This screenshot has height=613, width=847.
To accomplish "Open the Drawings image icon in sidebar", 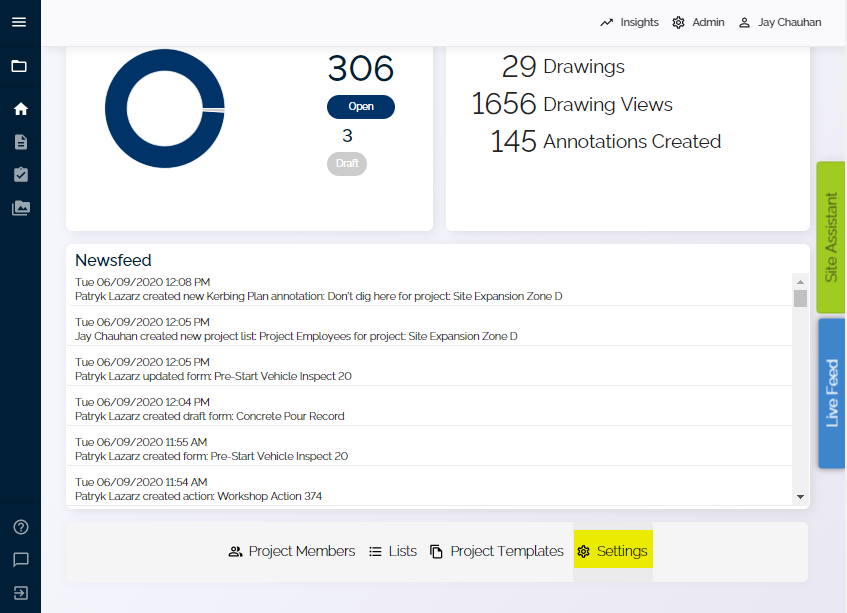I will pos(20,208).
